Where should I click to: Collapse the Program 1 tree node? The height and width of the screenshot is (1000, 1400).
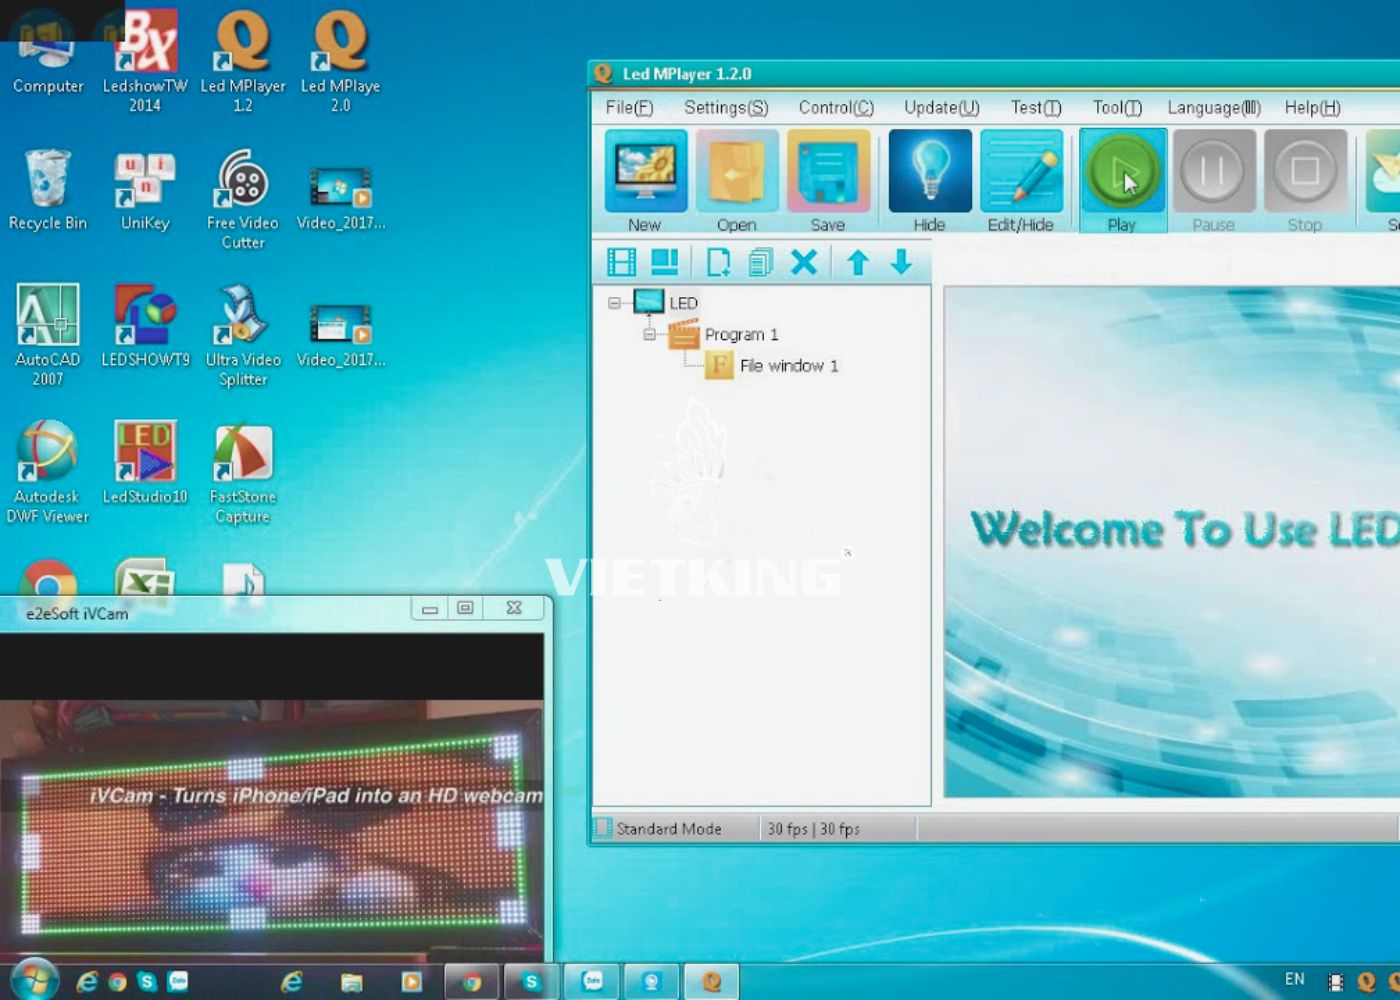pos(649,334)
